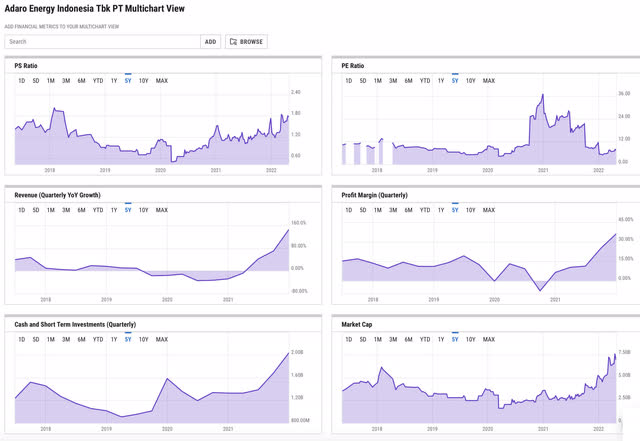Select YTD range on PS Ratio chart
The width and height of the screenshot is (640, 441).
click(98, 81)
